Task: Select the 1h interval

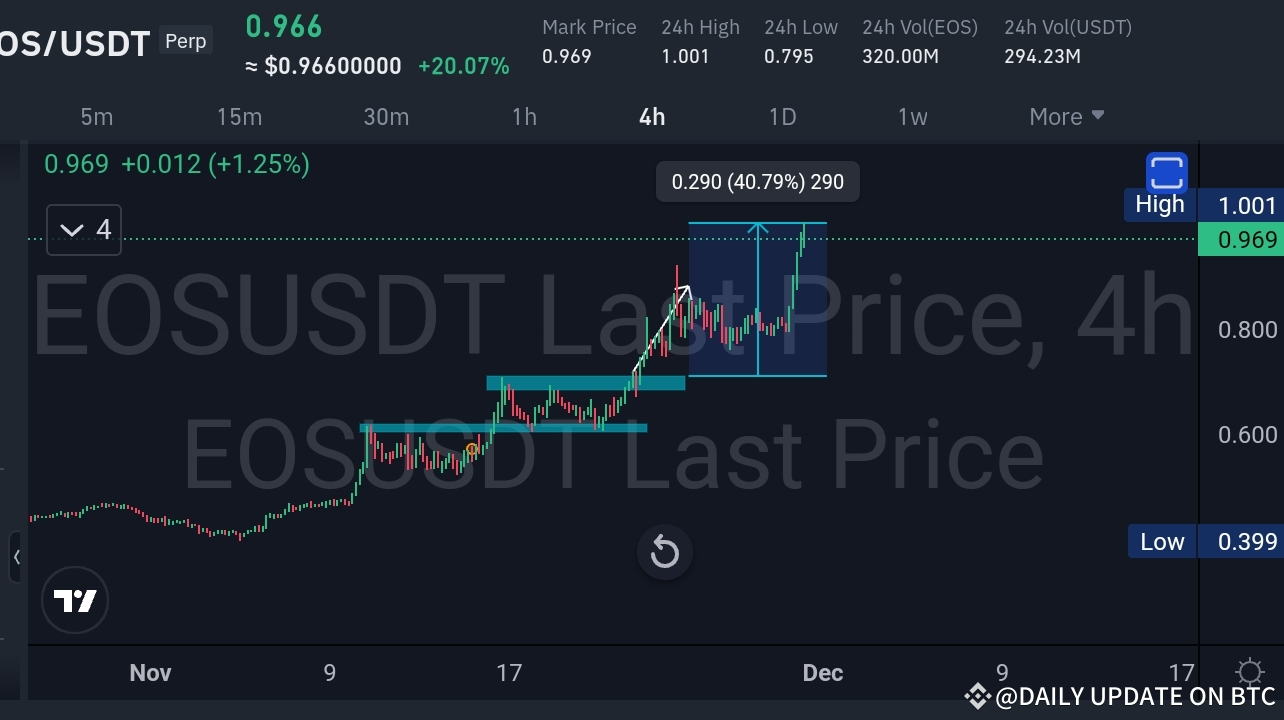Action: tap(524, 117)
